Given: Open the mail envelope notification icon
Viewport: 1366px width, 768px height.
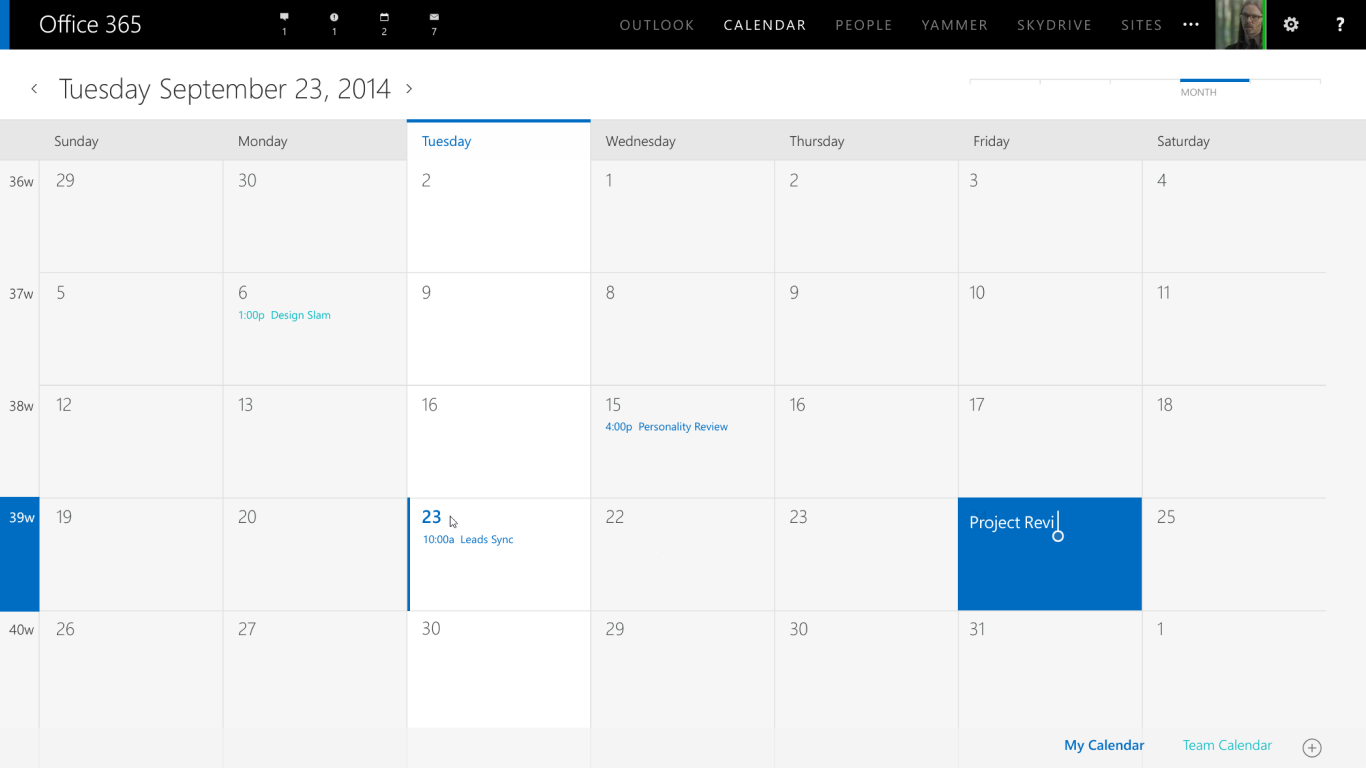Looking at the screenshot, I should 434,17.
